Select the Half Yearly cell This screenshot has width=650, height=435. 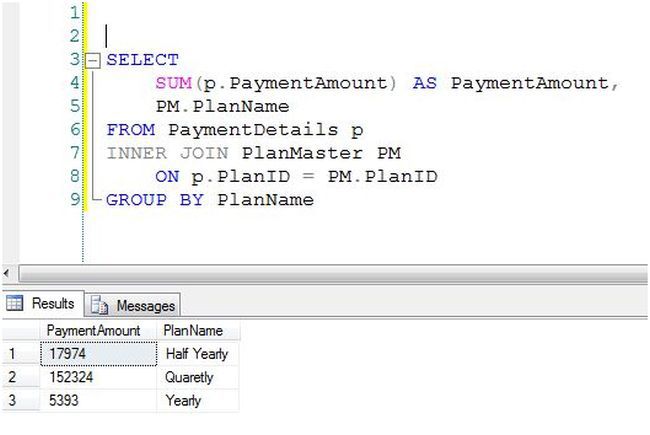coord(198,354)
